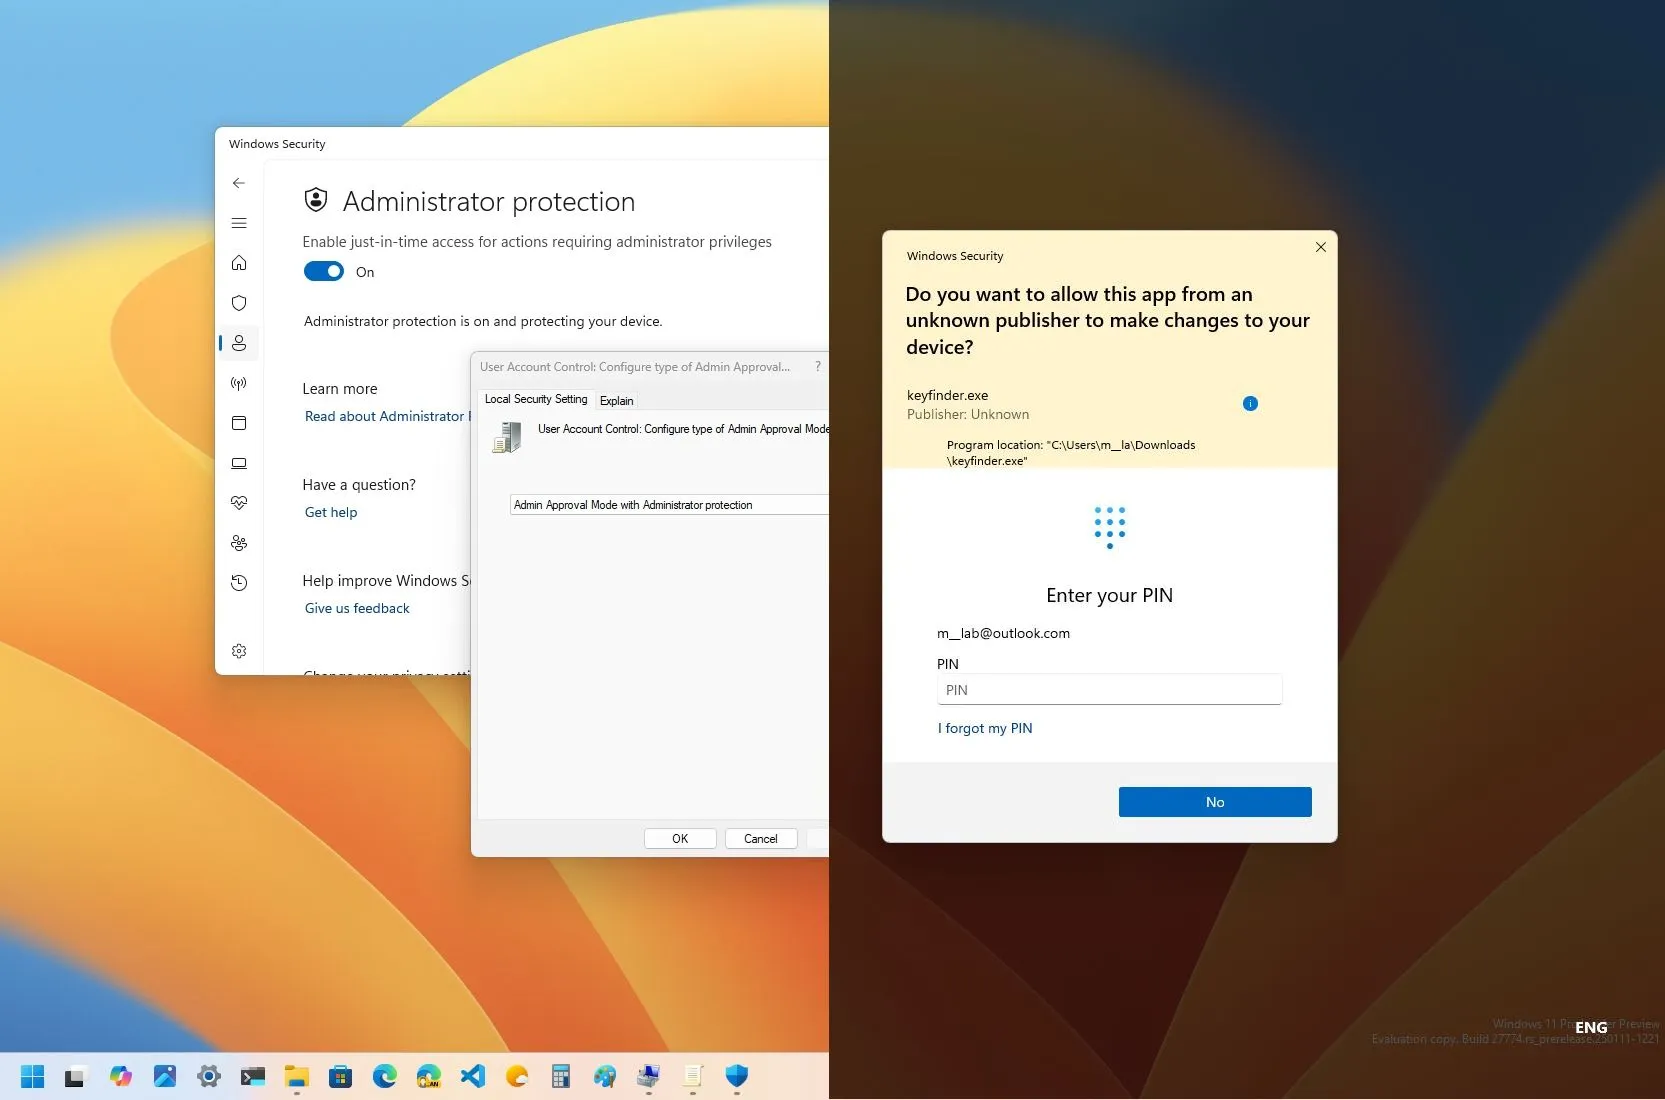
Task: Switch to the Explain tab
Action: (616, 400)
